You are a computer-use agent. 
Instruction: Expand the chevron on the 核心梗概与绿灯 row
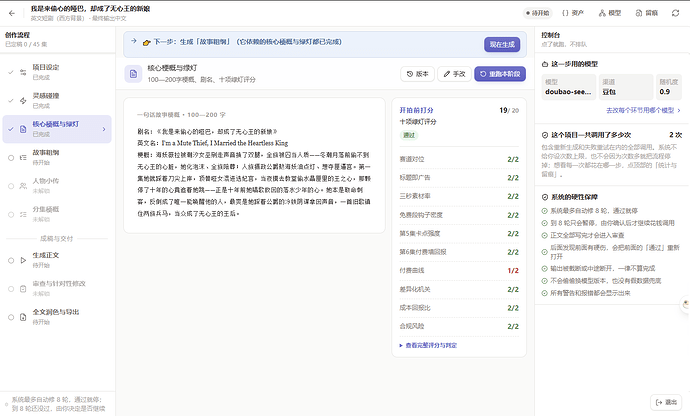[x=104, y=129]
